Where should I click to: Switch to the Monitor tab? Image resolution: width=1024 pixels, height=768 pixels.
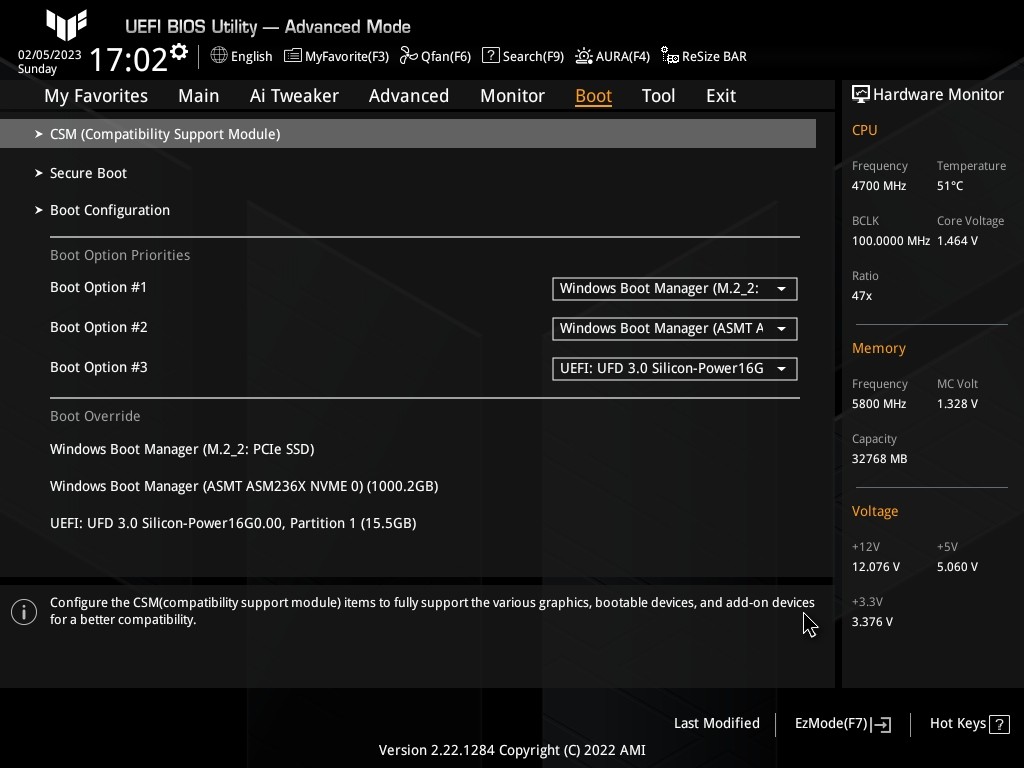tap(512, 96)
